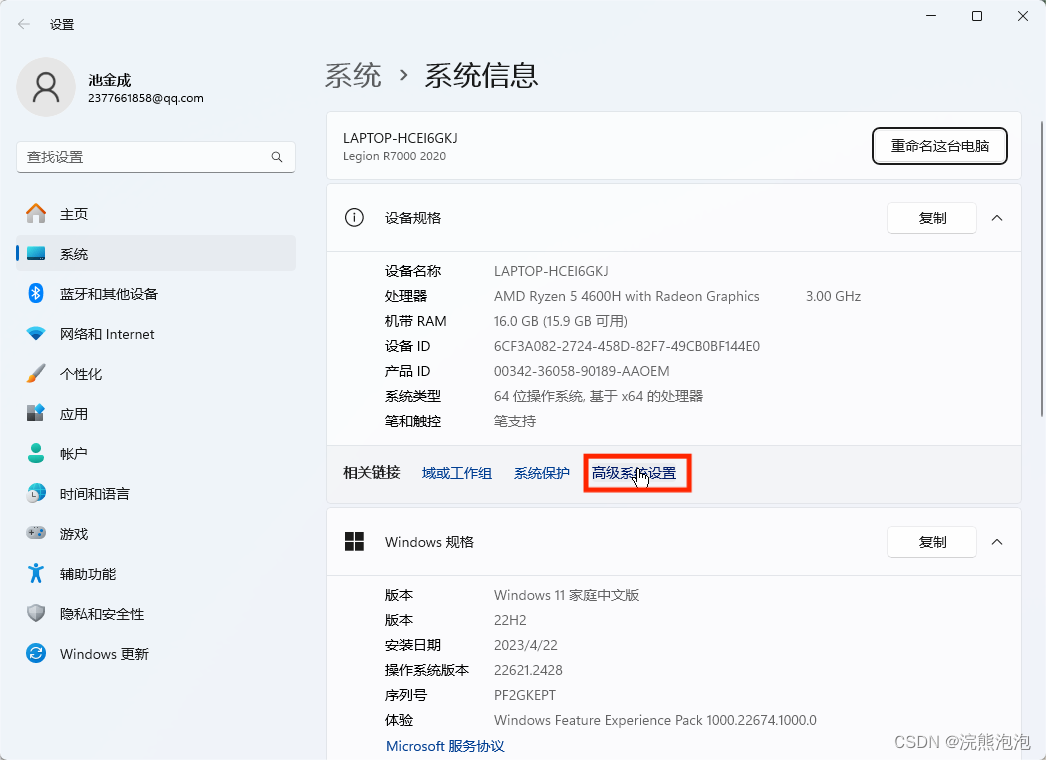The width and height of the screenshot is (1046, 760).
Task: Click the back arrow icon
Action: pos(24,25)
